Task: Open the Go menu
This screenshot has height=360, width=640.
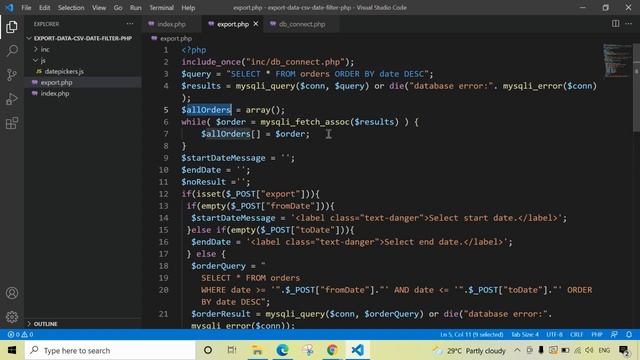Action: tap(118, 8)
